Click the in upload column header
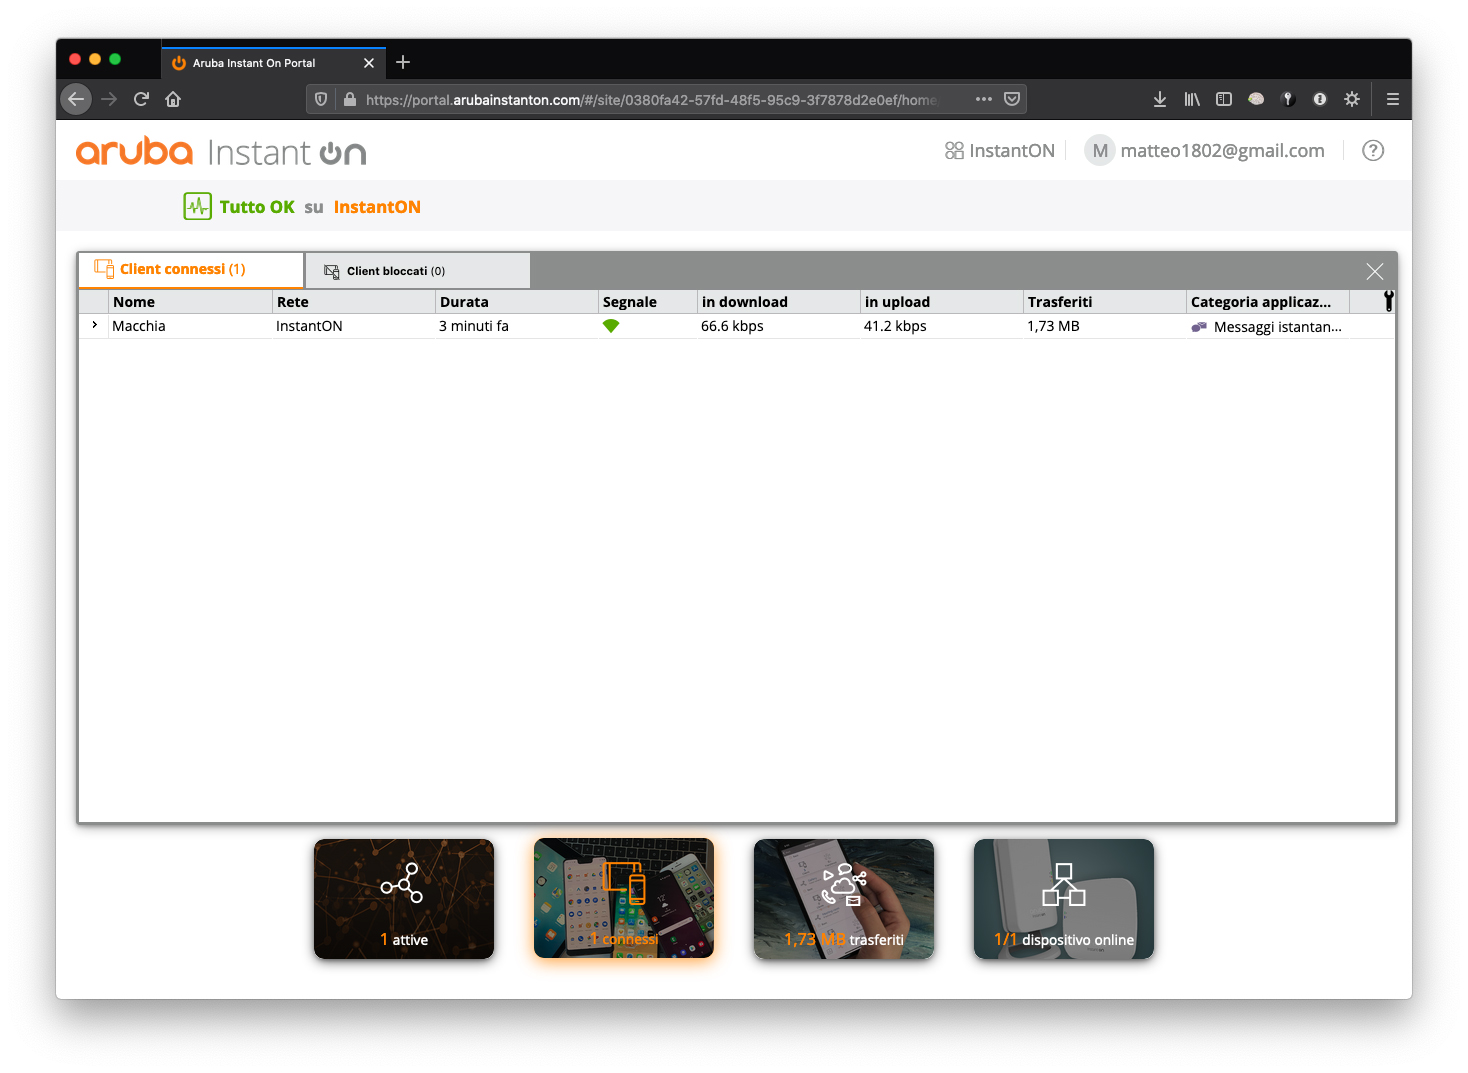Image resolution: width=1468 pixels, height=1073 pixels. tap(941, 302)
